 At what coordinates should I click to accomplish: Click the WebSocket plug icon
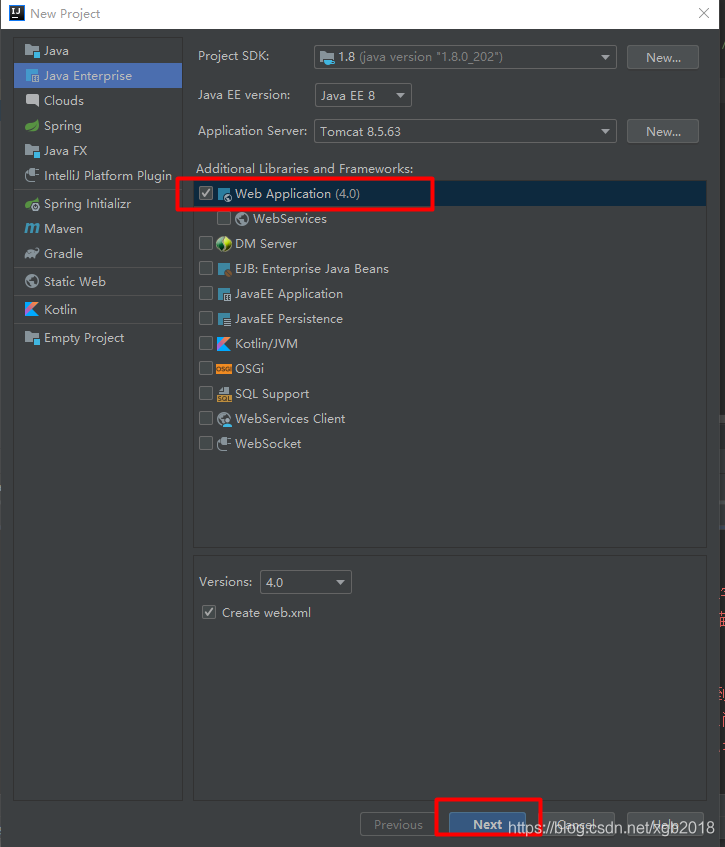coord(224,443)
